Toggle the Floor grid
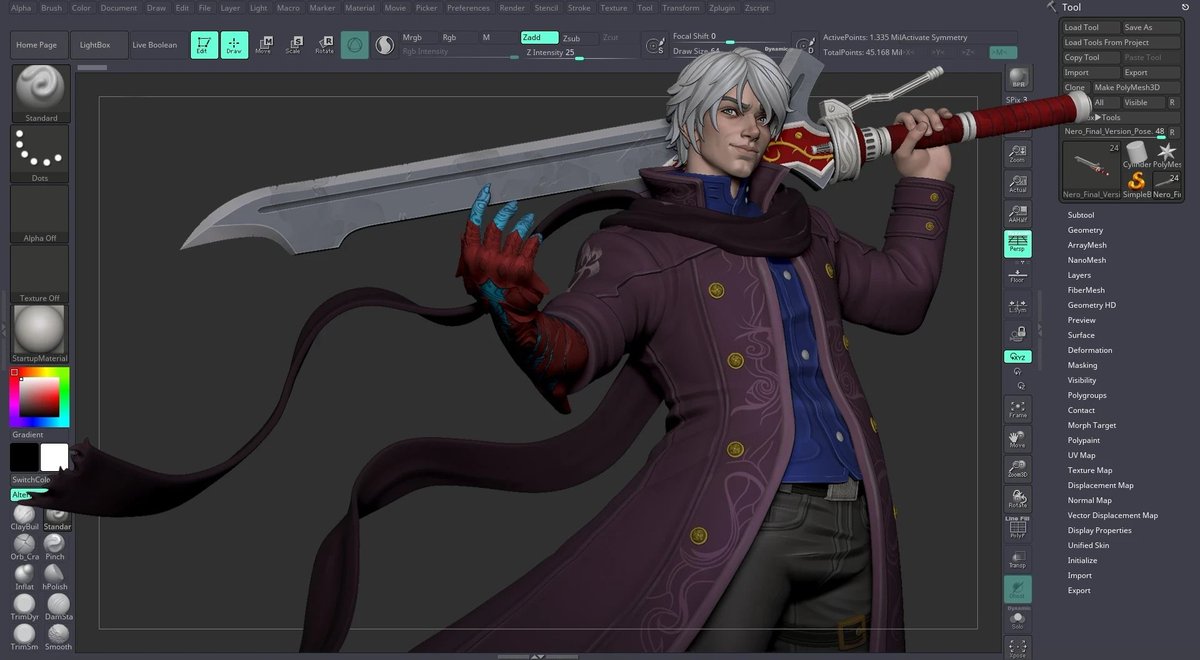The height and width of the screenshot is (660, 1200). (1018, 275)
